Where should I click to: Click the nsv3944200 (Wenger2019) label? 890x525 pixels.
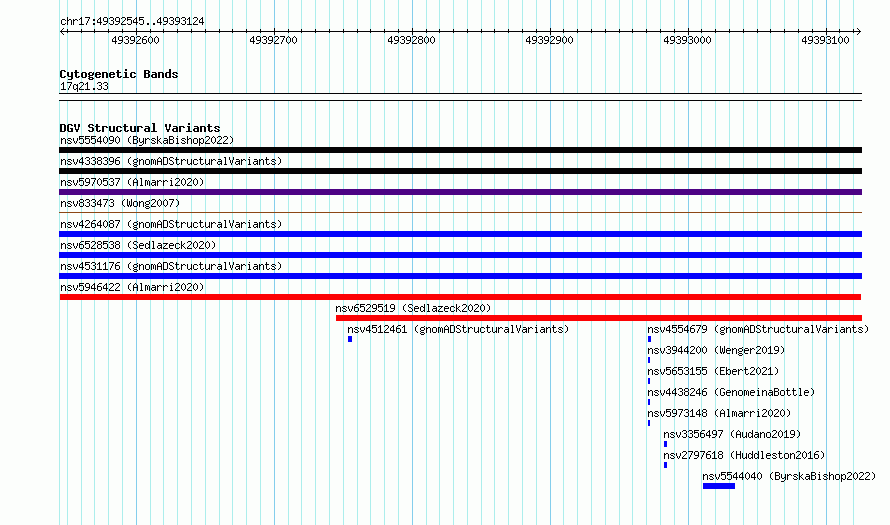tap(716, 350)
